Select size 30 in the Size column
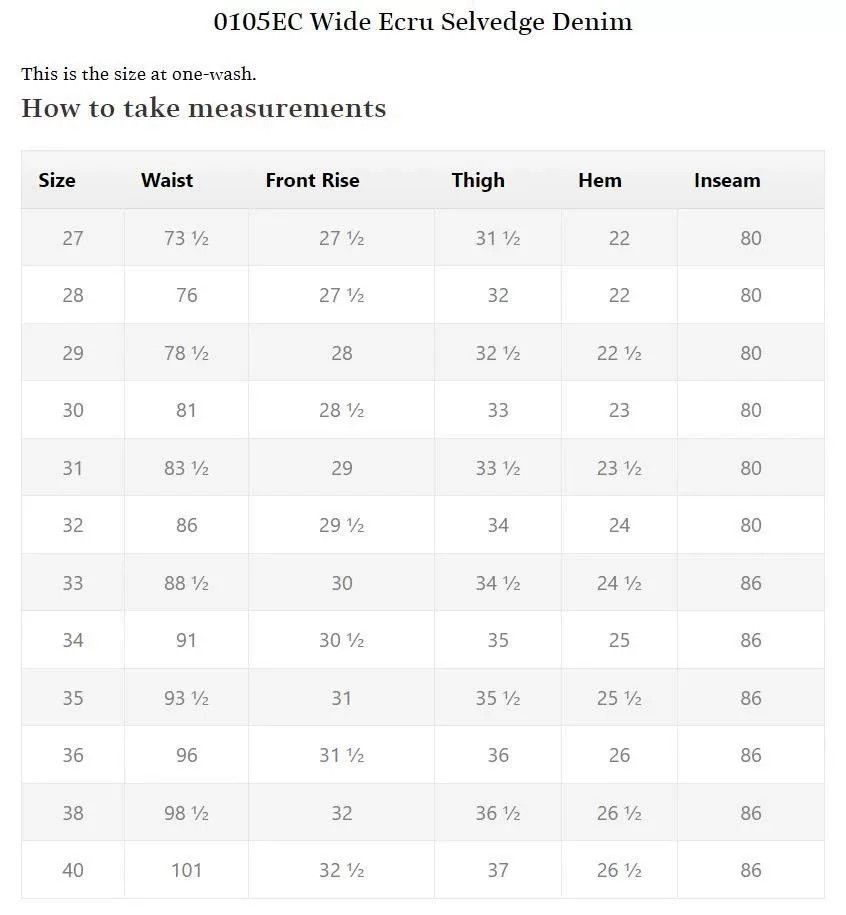846x915 pixels. pos(73,410)
